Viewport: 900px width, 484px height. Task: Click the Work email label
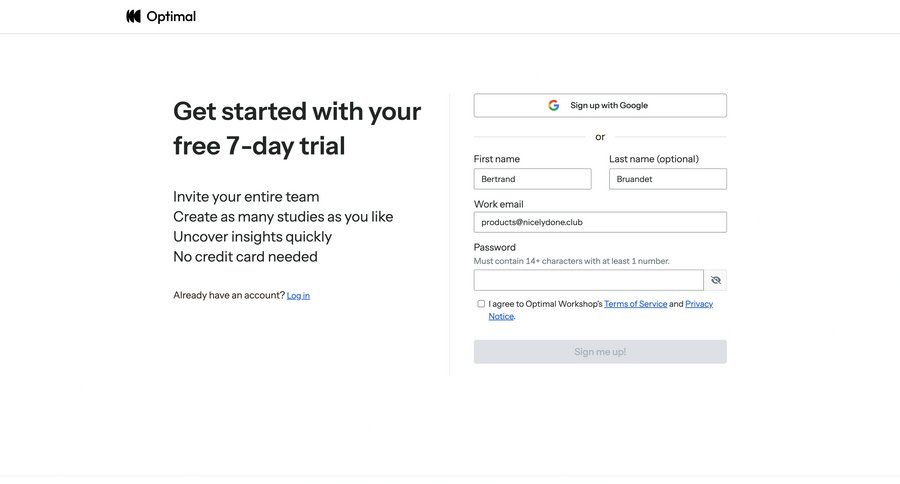point(499,204)
